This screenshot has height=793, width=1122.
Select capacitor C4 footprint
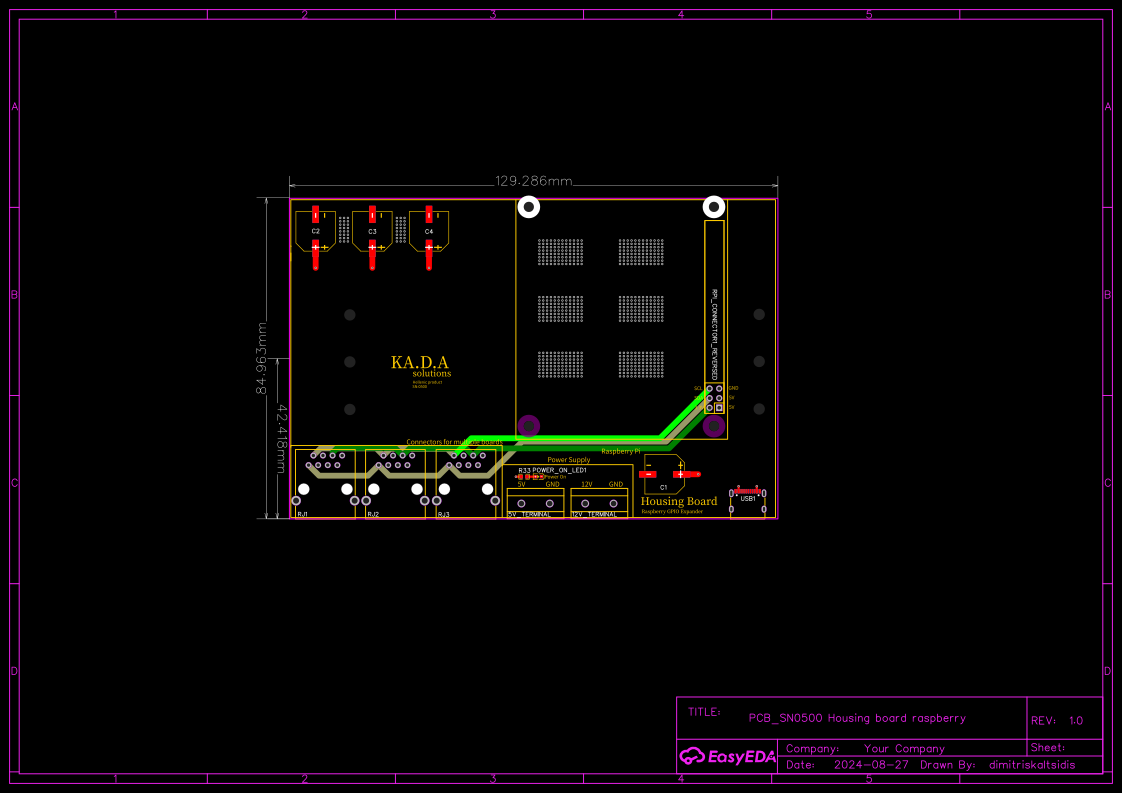pos(430,231)
